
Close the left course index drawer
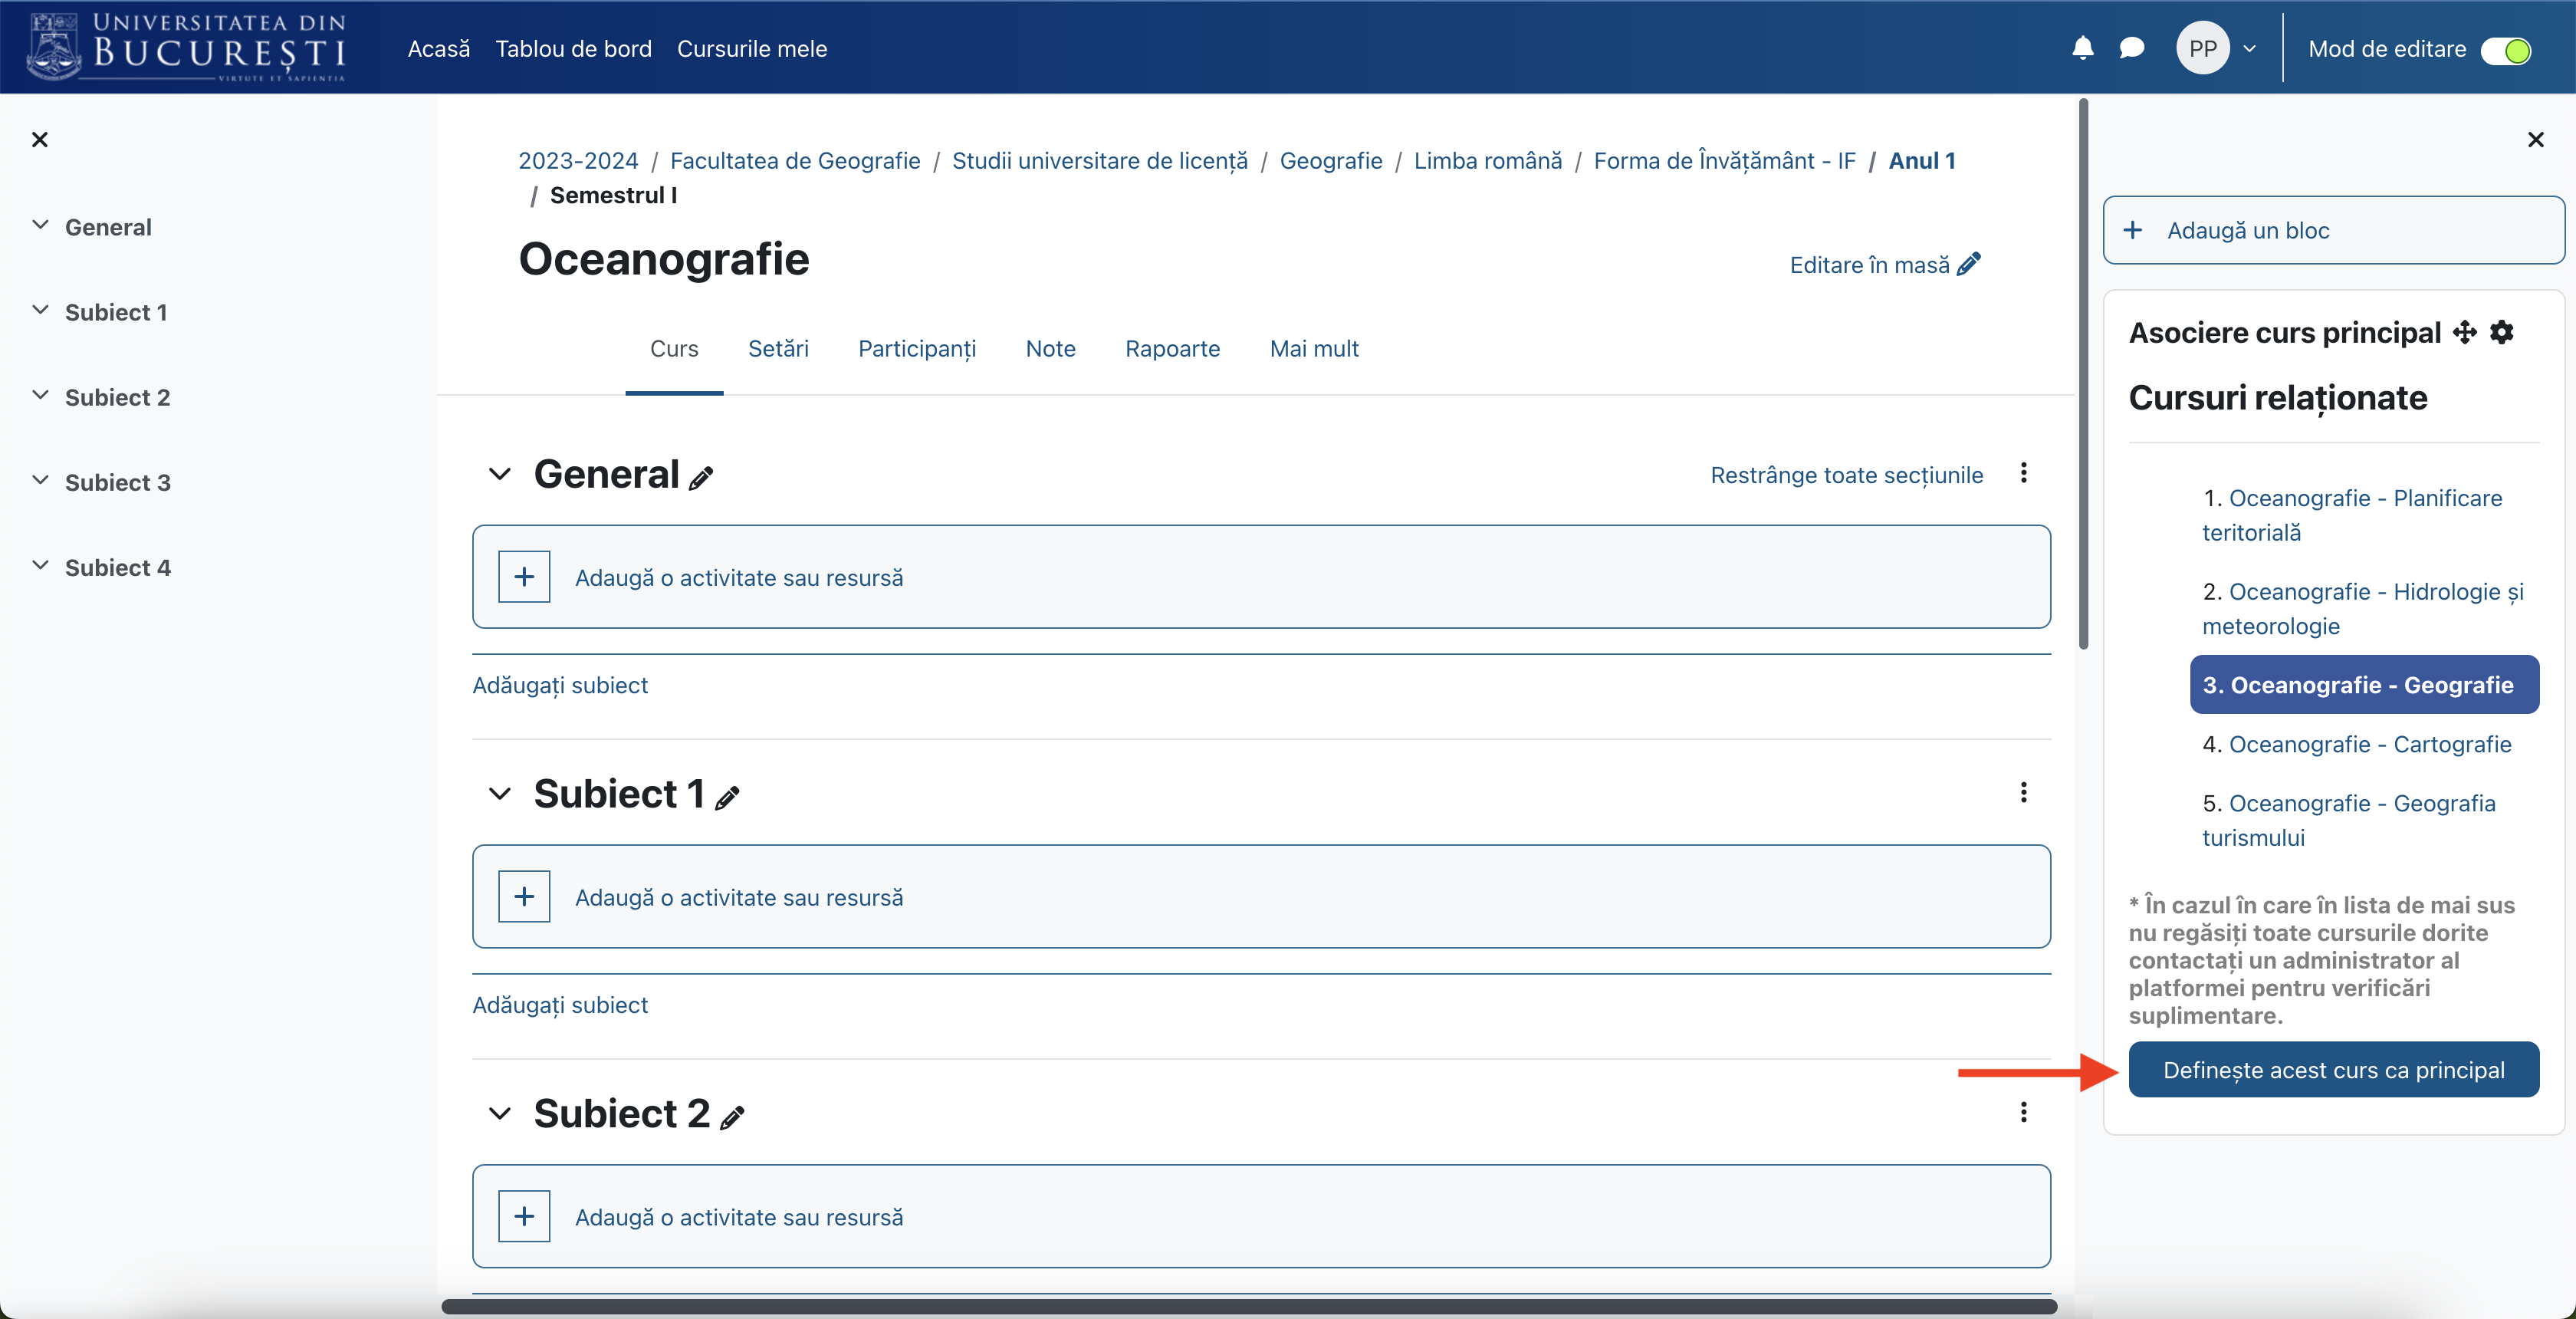point(40,140)
